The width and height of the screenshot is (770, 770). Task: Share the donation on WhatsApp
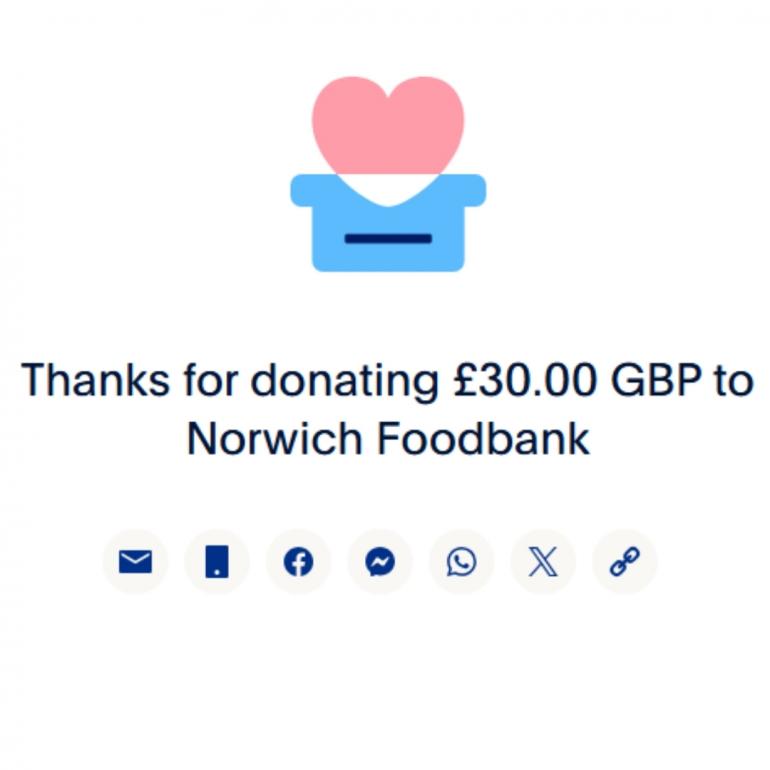click(x=461, y=561)
